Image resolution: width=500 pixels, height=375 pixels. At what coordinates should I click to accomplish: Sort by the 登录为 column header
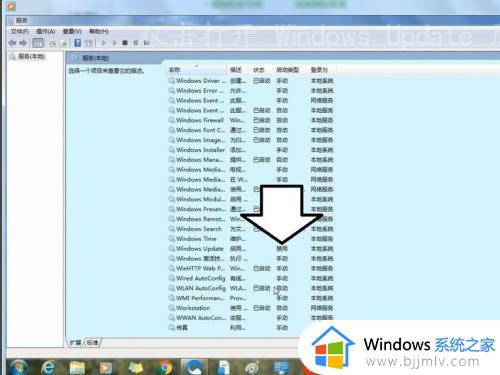coord(322,70)
